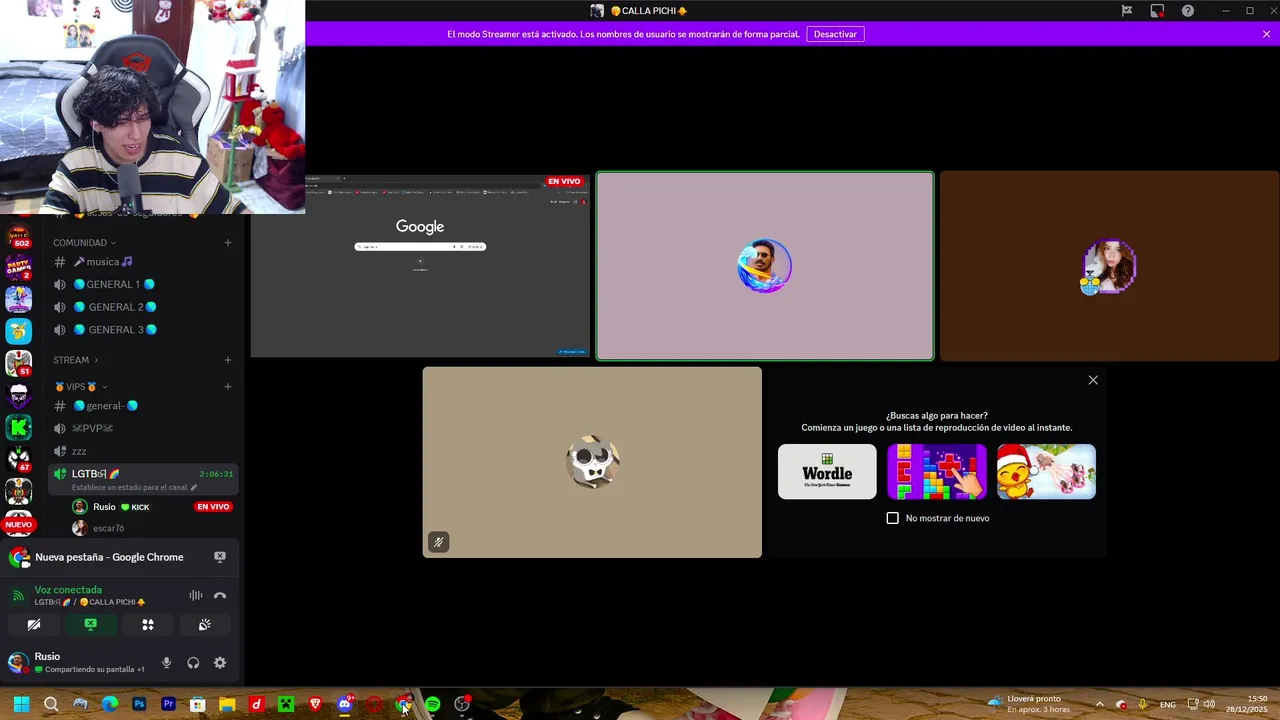Join the GENERAL 3 voice channel
The image size is (1280, 720).
point(143,330)
